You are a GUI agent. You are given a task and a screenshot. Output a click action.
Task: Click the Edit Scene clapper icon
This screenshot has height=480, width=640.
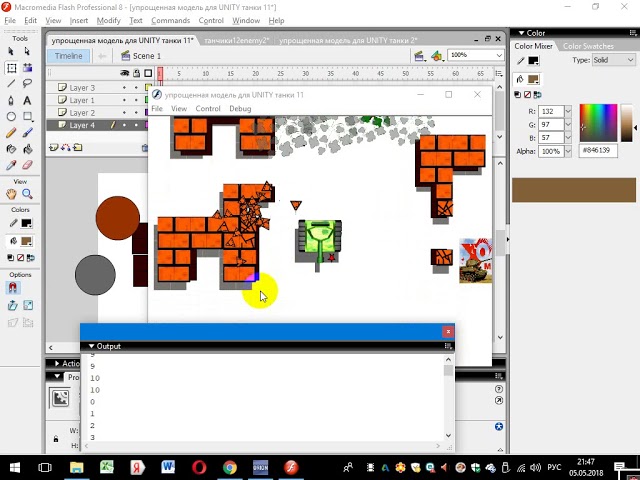click(419, 56)
